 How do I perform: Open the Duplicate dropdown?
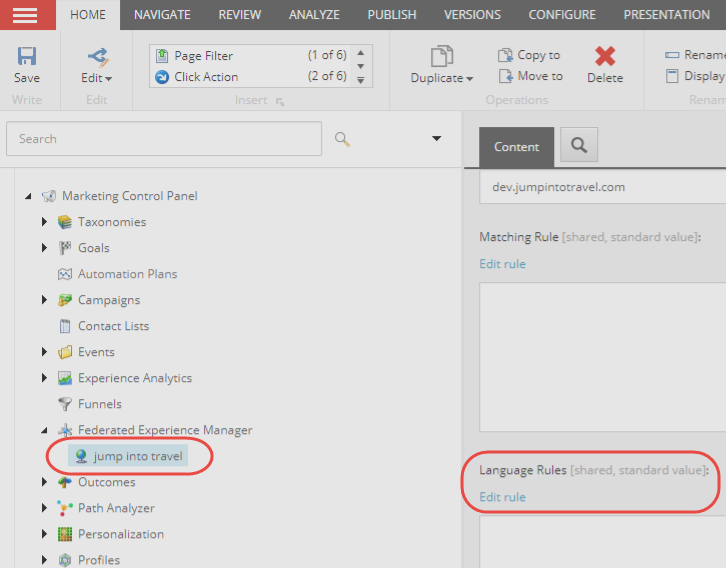(441, 66)
